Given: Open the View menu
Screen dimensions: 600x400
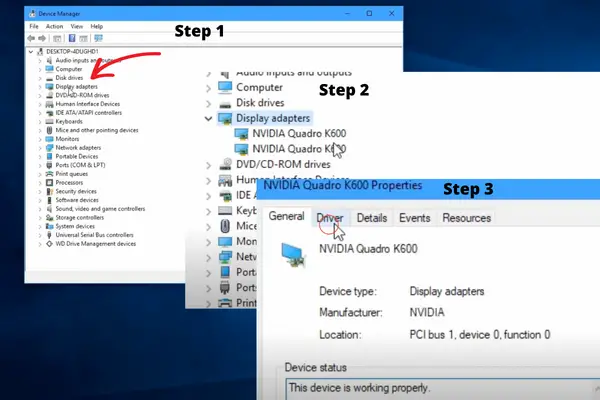Looking at the screenshot, I should 77,26.
